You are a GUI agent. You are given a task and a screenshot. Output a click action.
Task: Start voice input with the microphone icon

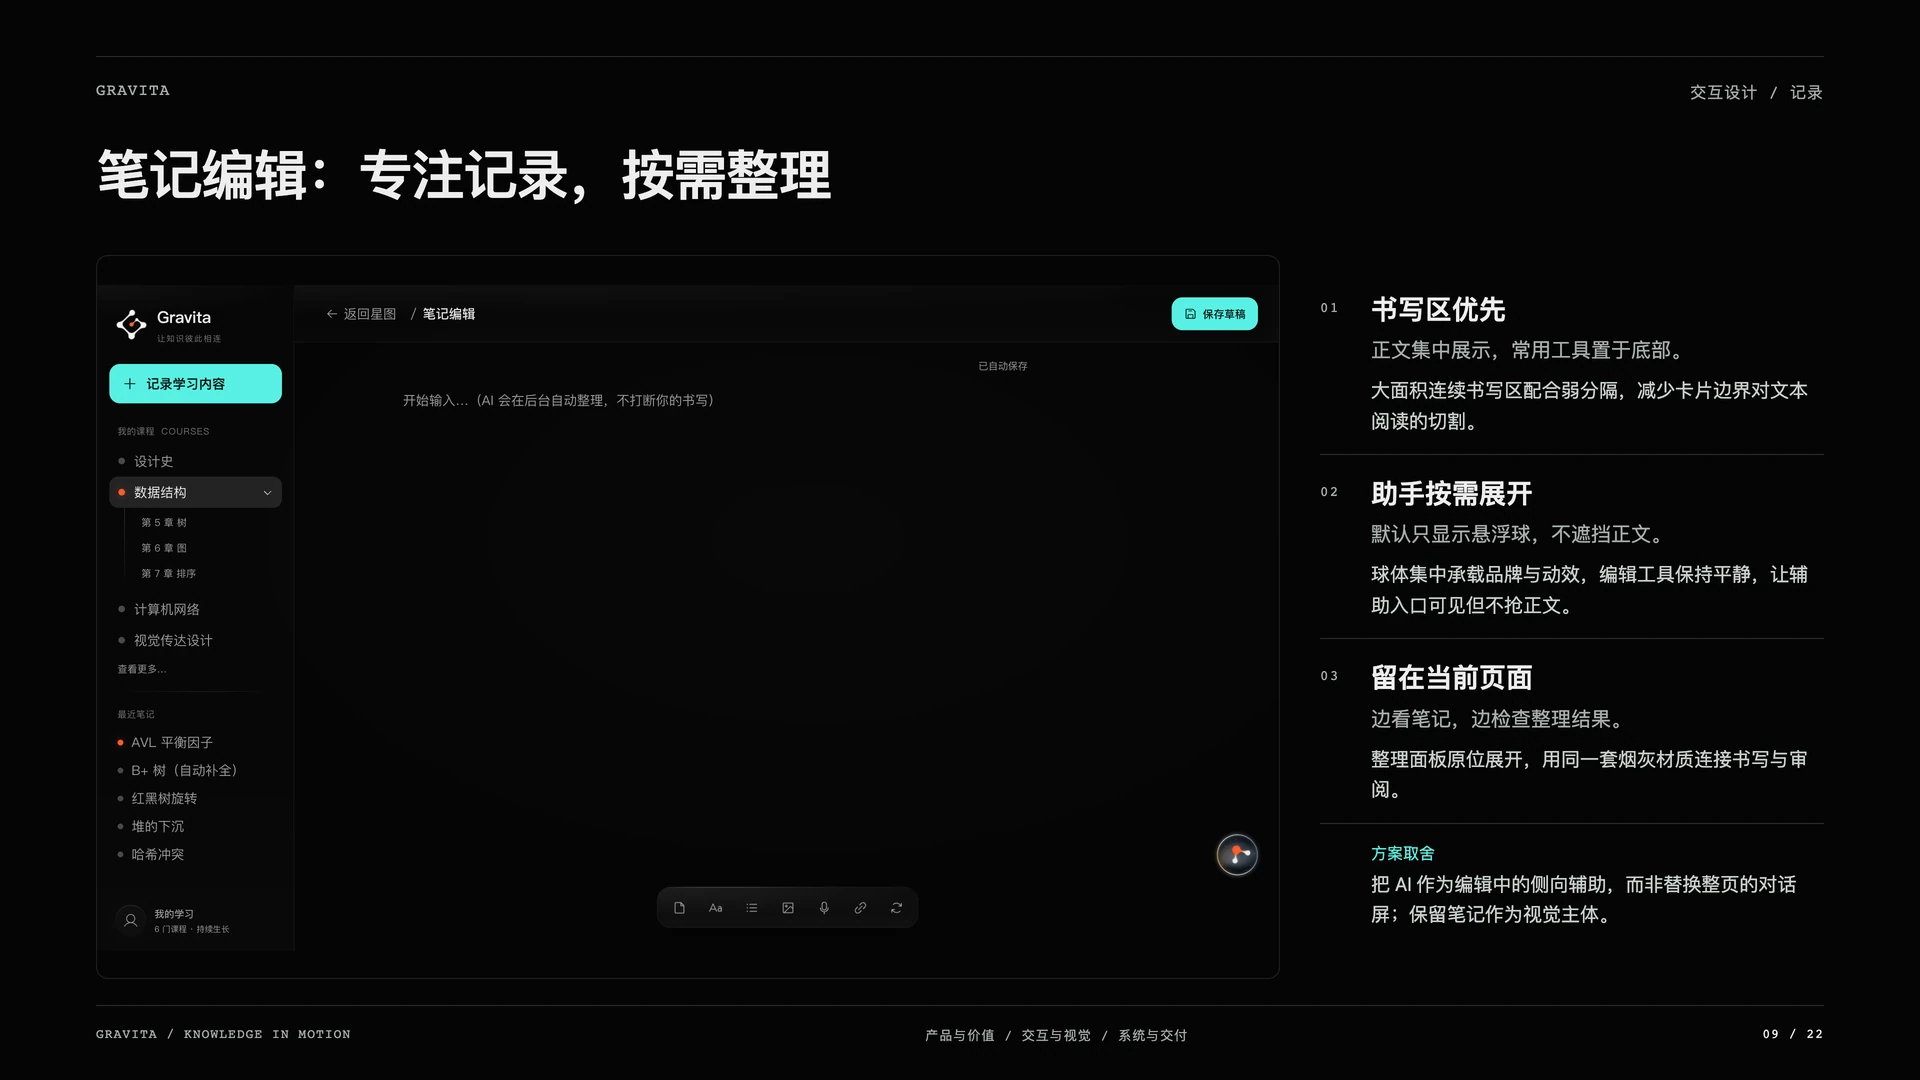pyautogui.click(x=824, y=908)
